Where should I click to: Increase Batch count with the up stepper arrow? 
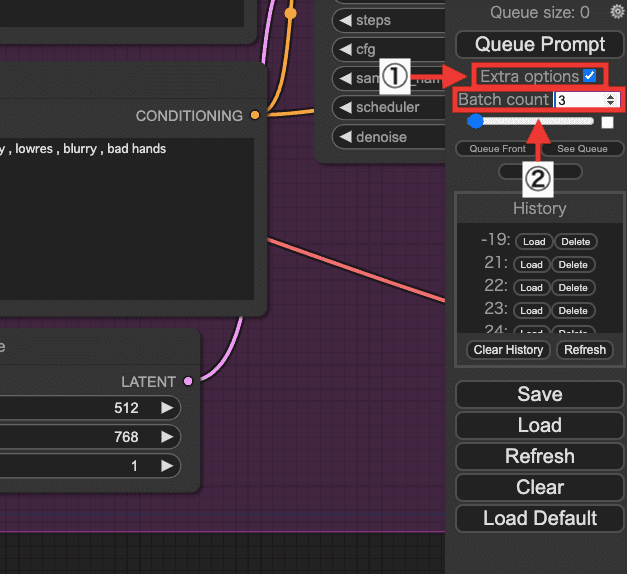pos(610,96)
